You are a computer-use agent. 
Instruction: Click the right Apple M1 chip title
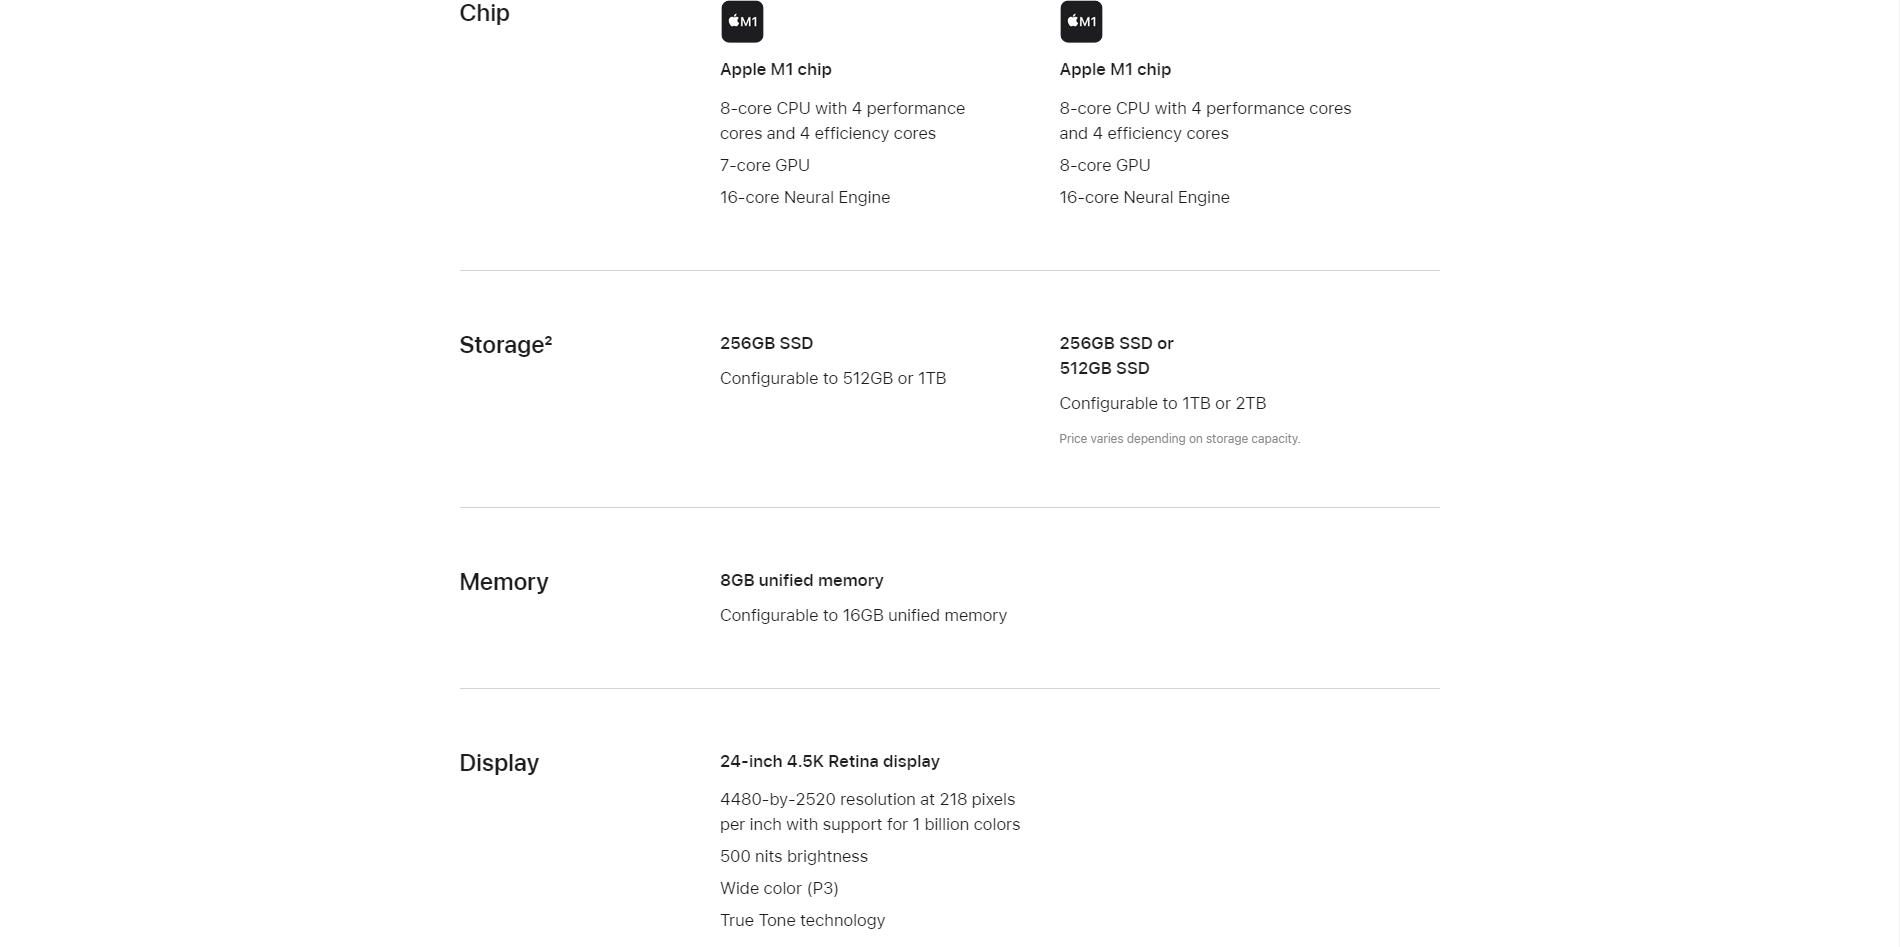(x=1115, y=69)
